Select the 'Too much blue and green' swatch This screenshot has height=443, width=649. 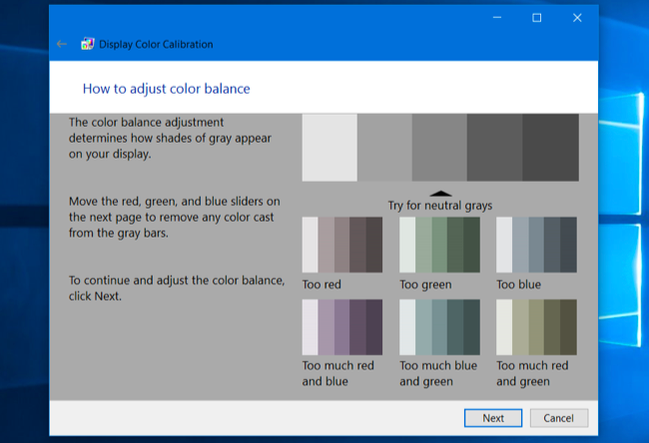(x=440, y=327)
